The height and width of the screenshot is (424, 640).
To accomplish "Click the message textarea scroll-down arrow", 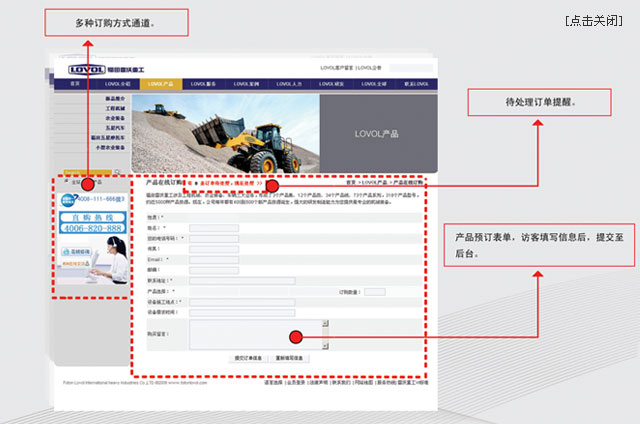I will click(325, 346).
